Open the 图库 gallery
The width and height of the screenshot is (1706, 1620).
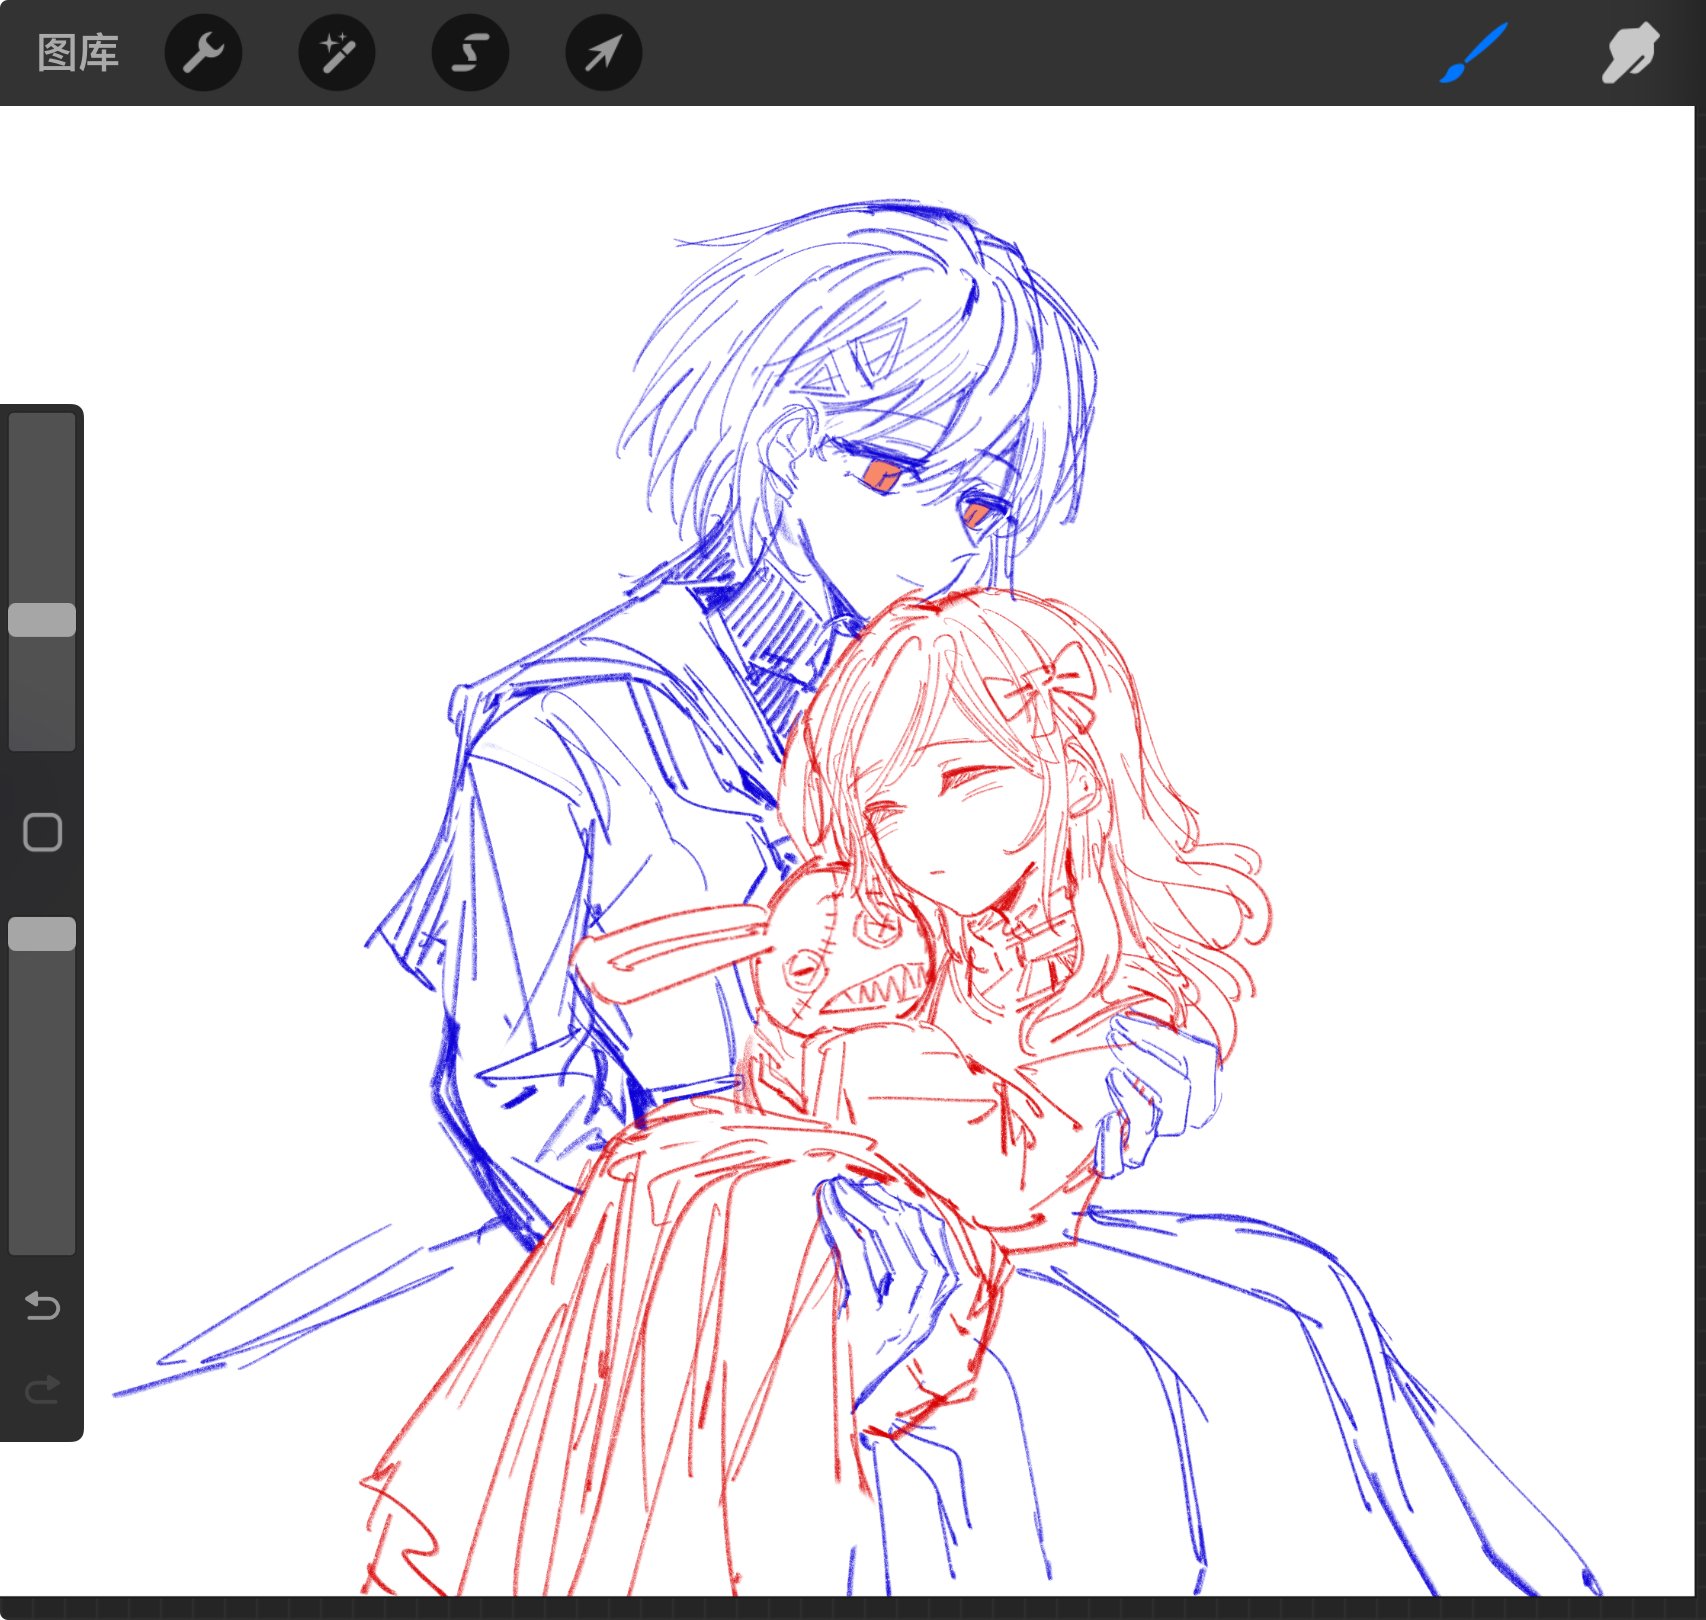pyautogui.click(x=78, y=53)
